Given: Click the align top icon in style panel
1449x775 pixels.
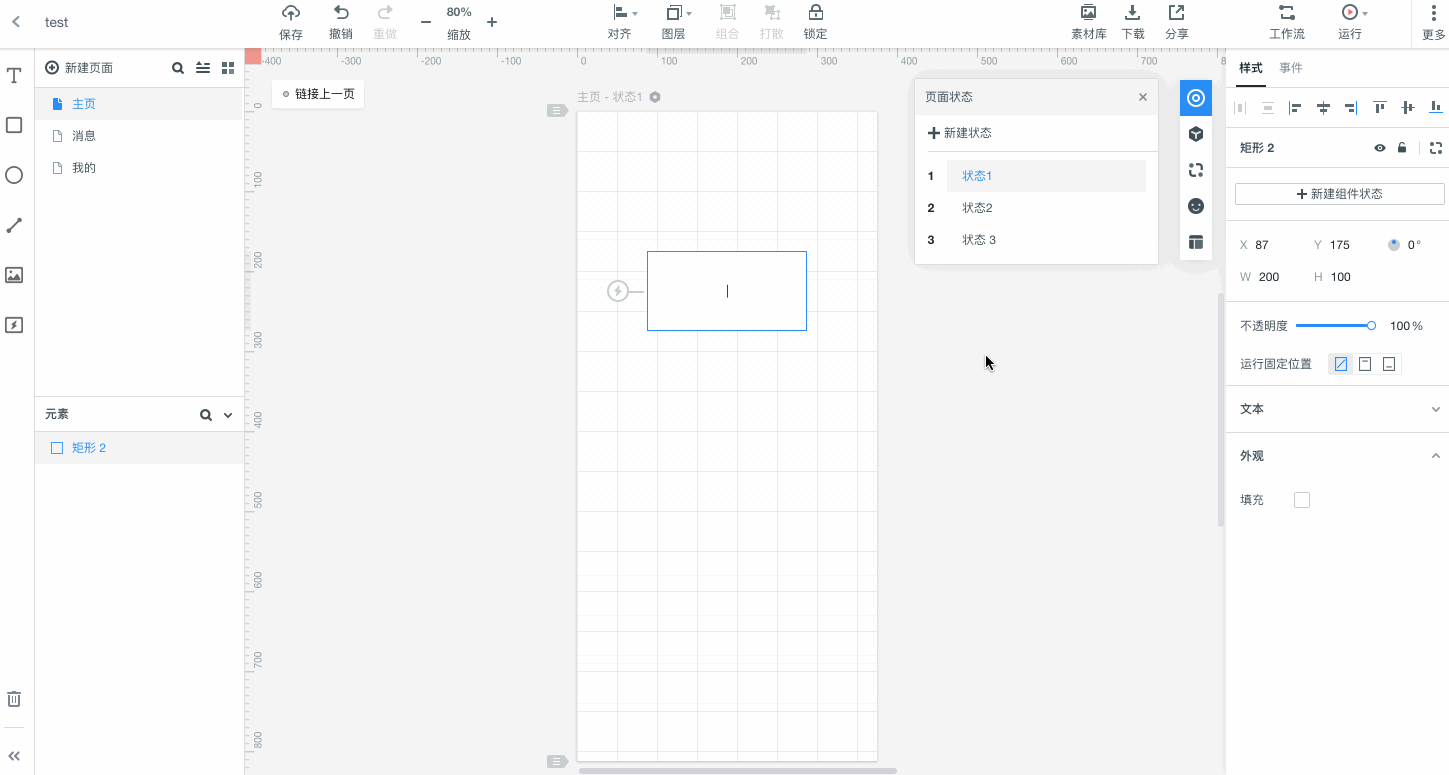Looking at the screenshot, I should click(1380, 108).
